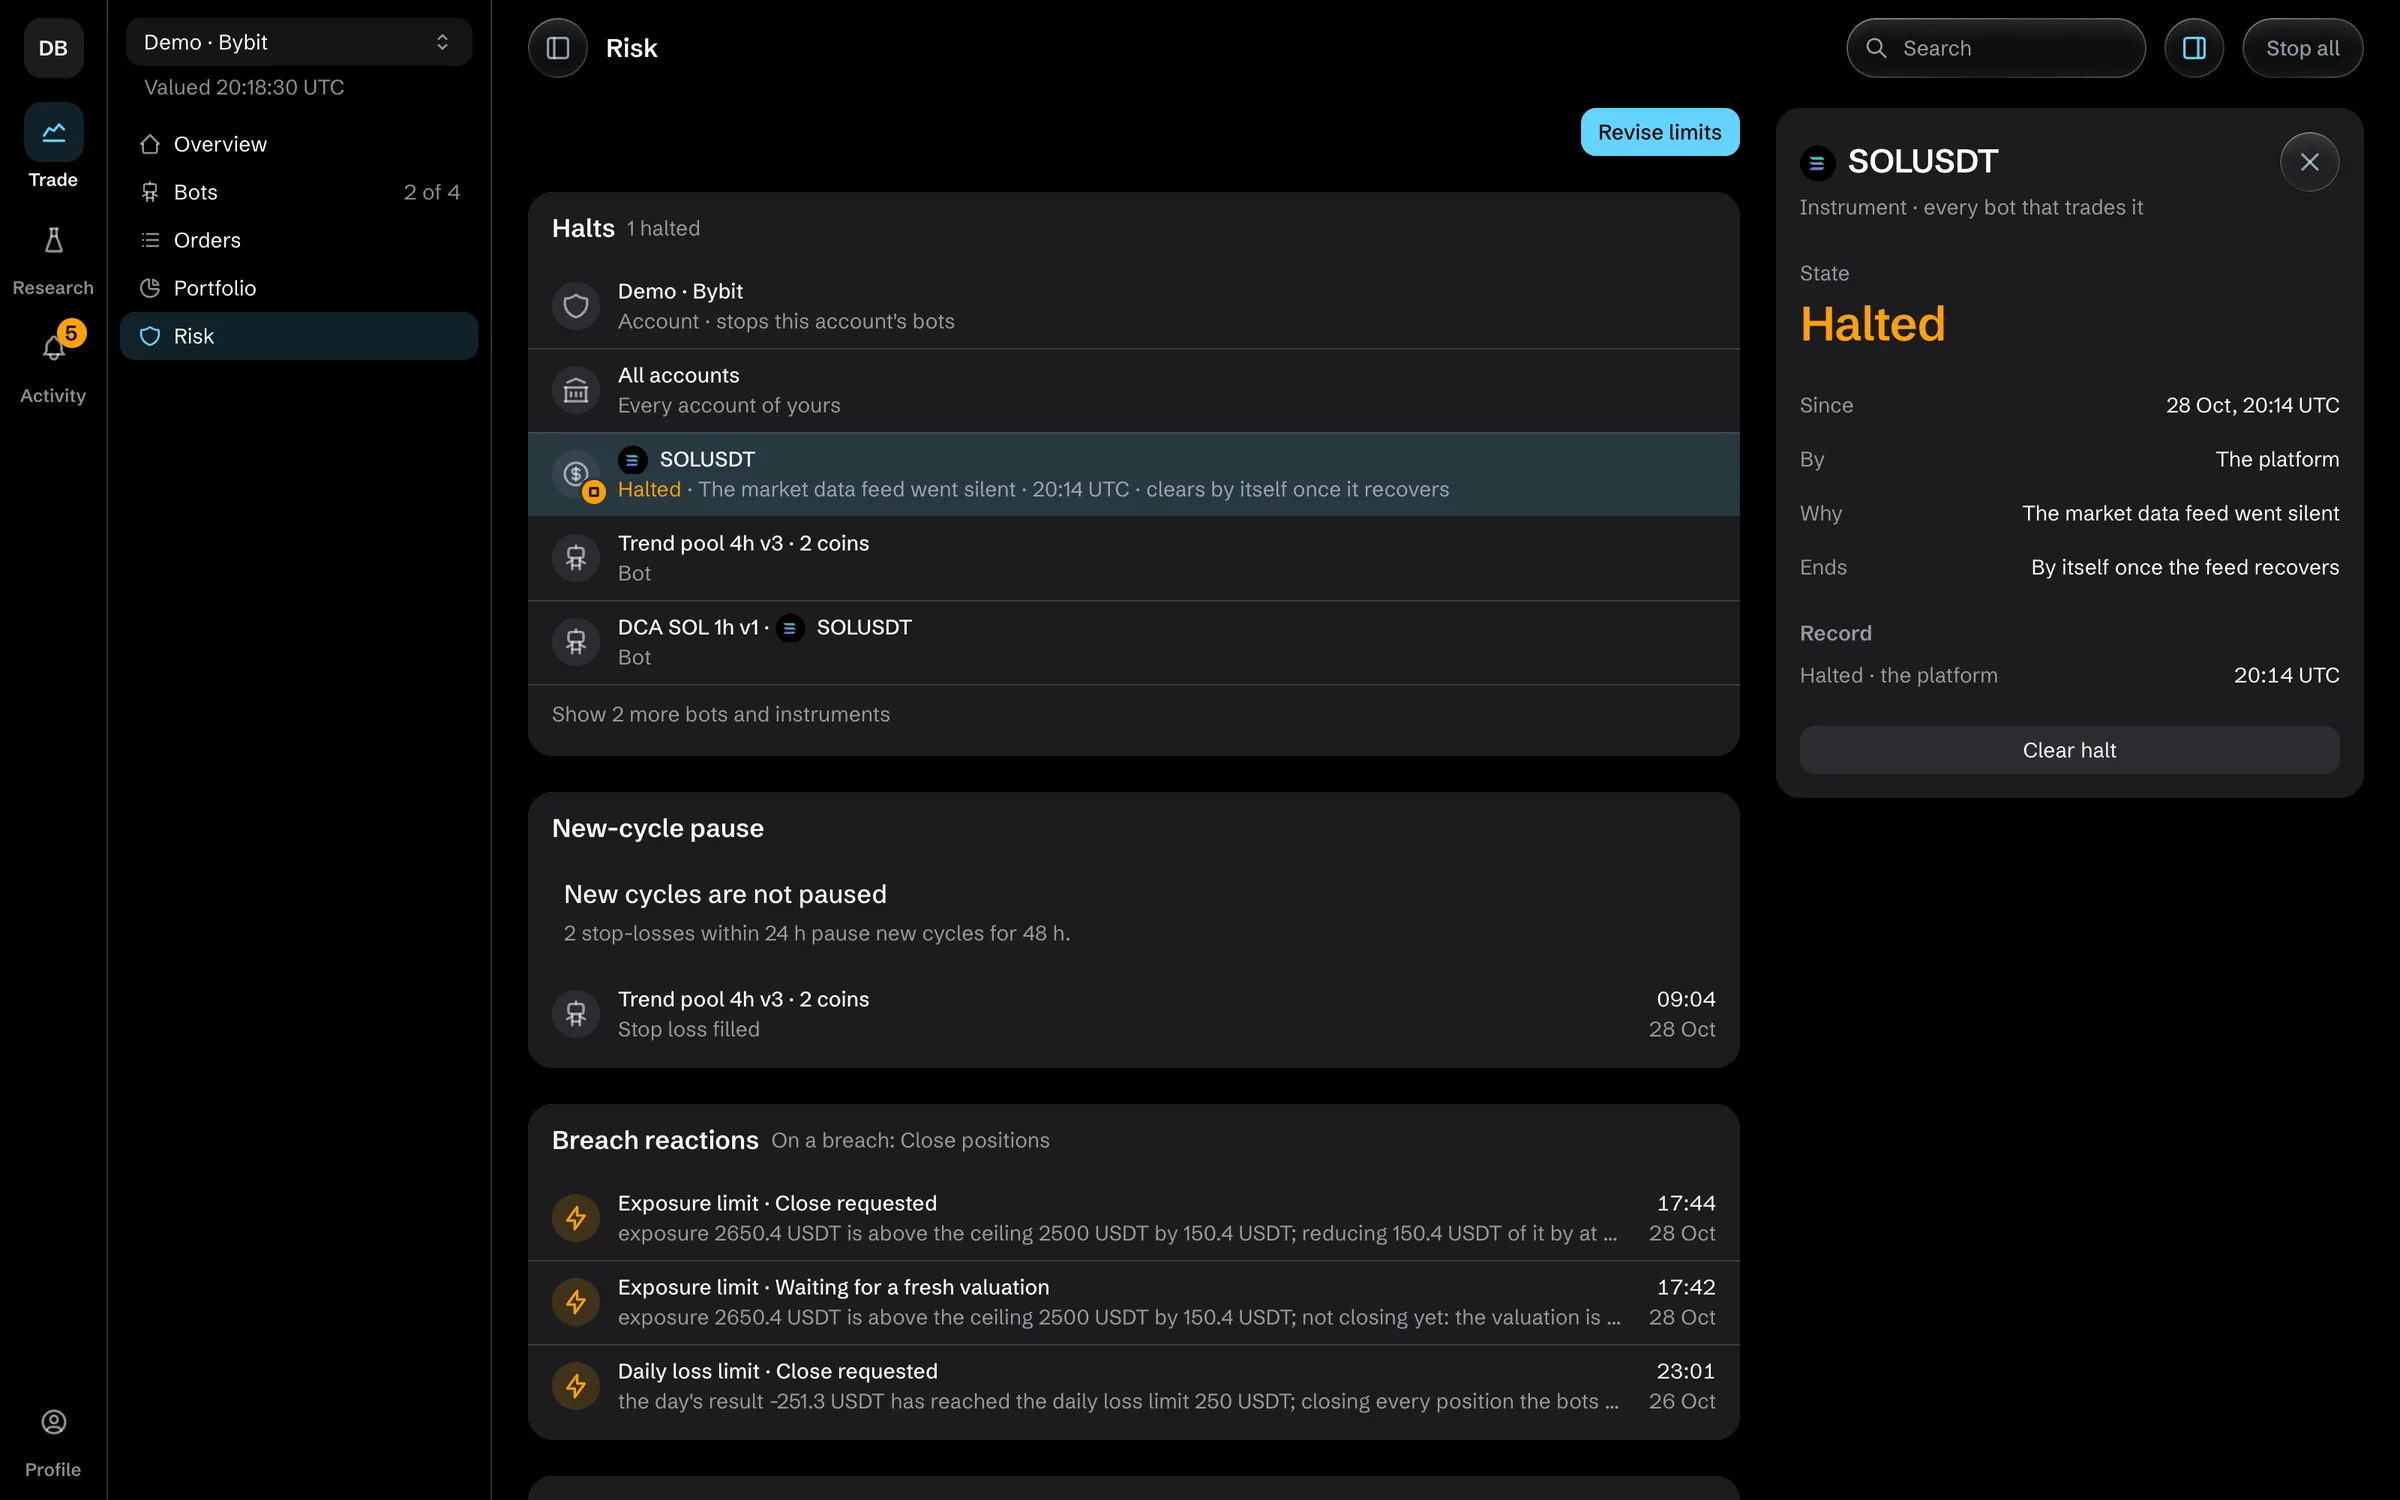Click the '1 halted' count label
Image resolution: width=2400 pixels, height=1500 pixels.
coord(663,228)
